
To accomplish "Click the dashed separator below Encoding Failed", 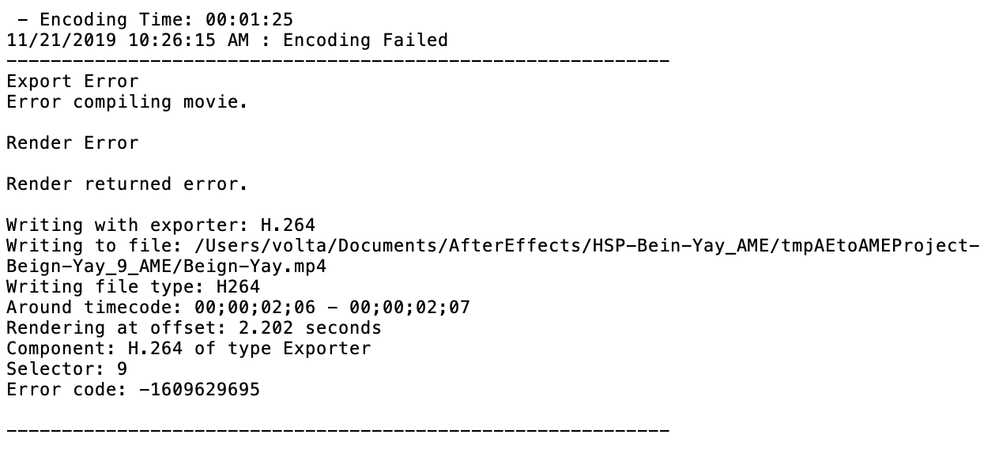I will tap(337, 61).
